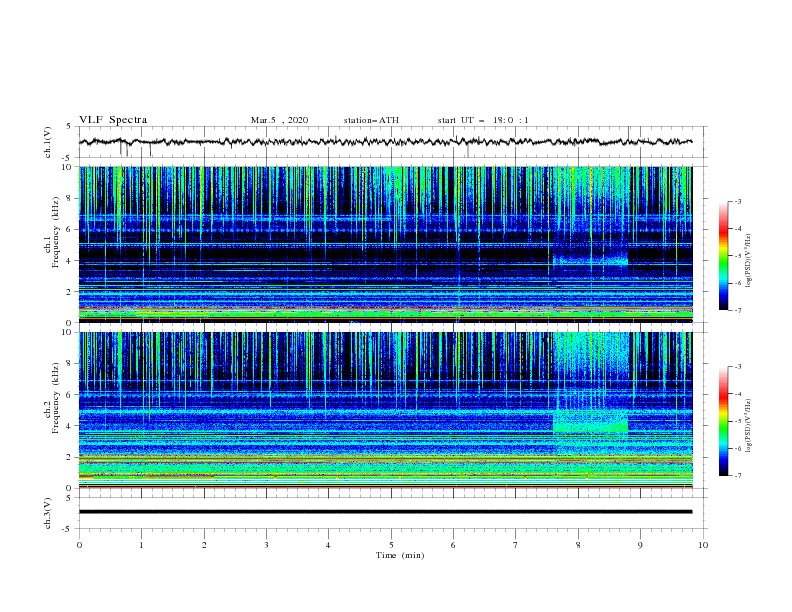Click the "start UT = 18:0 :1" label
The height and width of the screenshot is (612, 792).
click(483, 120)
